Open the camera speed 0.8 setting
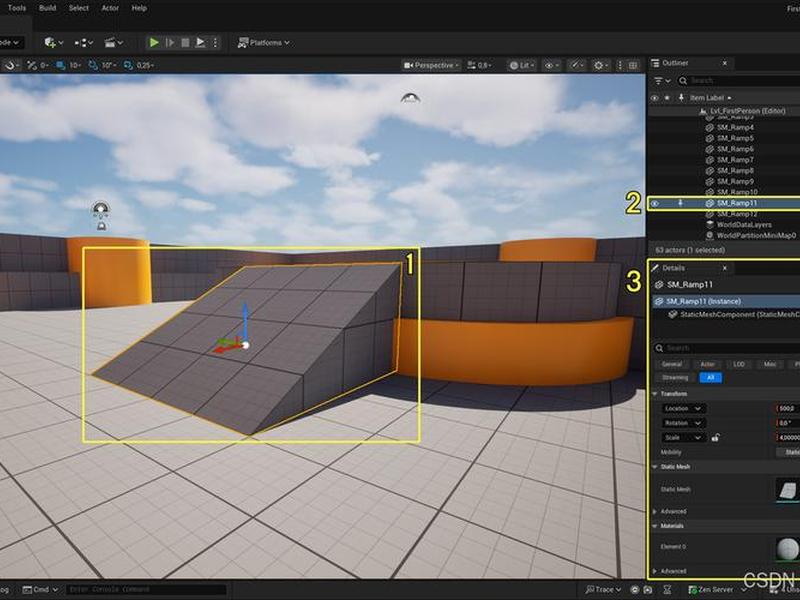 click(x=480, y=65)
